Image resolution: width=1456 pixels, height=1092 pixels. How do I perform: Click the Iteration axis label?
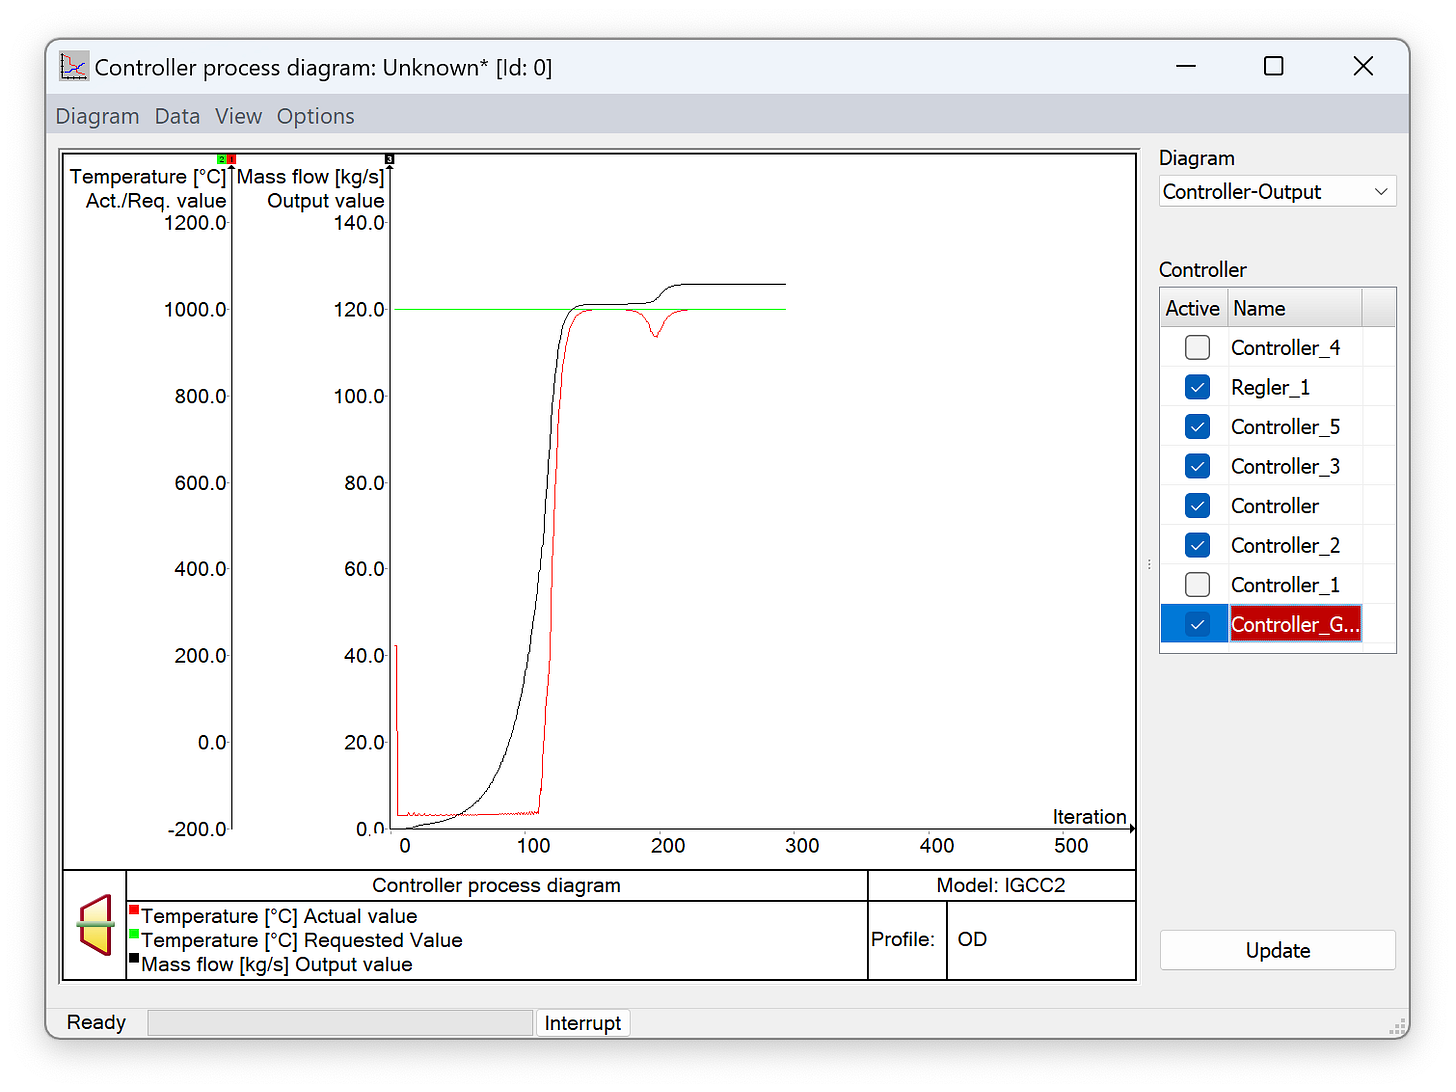click(x=1089, y=817)
